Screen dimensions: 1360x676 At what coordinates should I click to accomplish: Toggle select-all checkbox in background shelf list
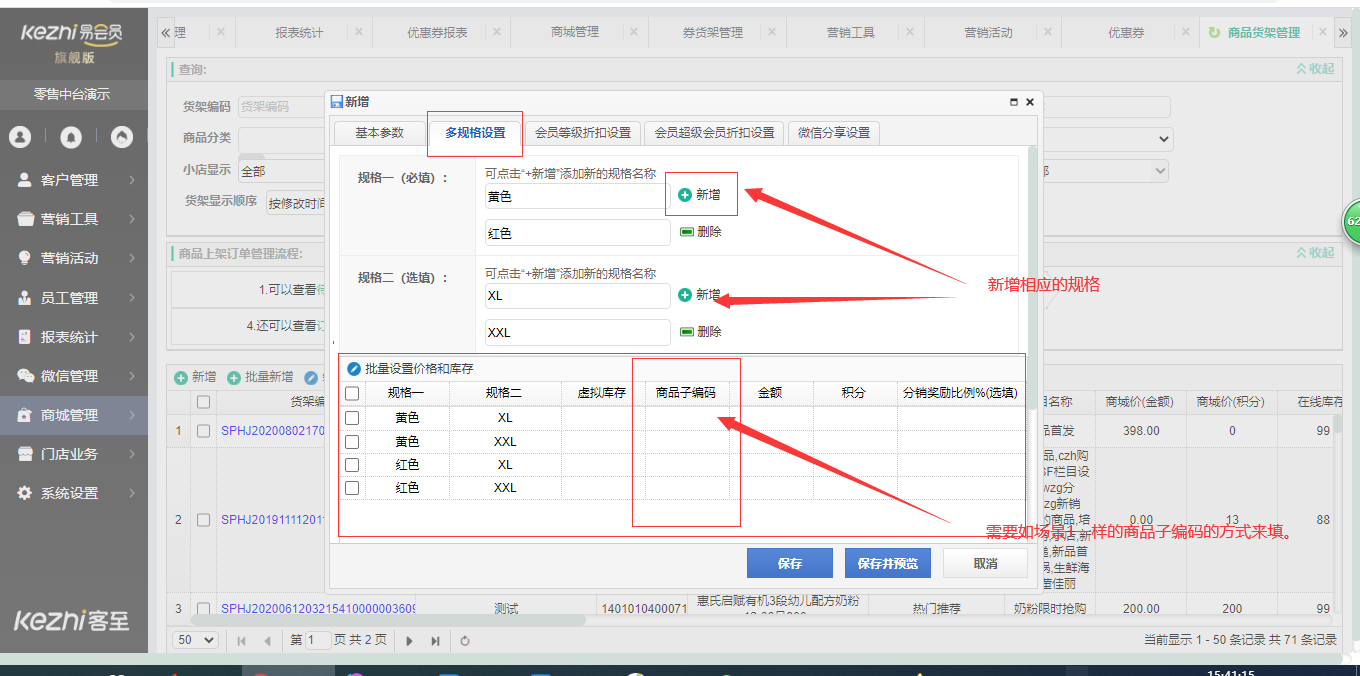(204, 402)
